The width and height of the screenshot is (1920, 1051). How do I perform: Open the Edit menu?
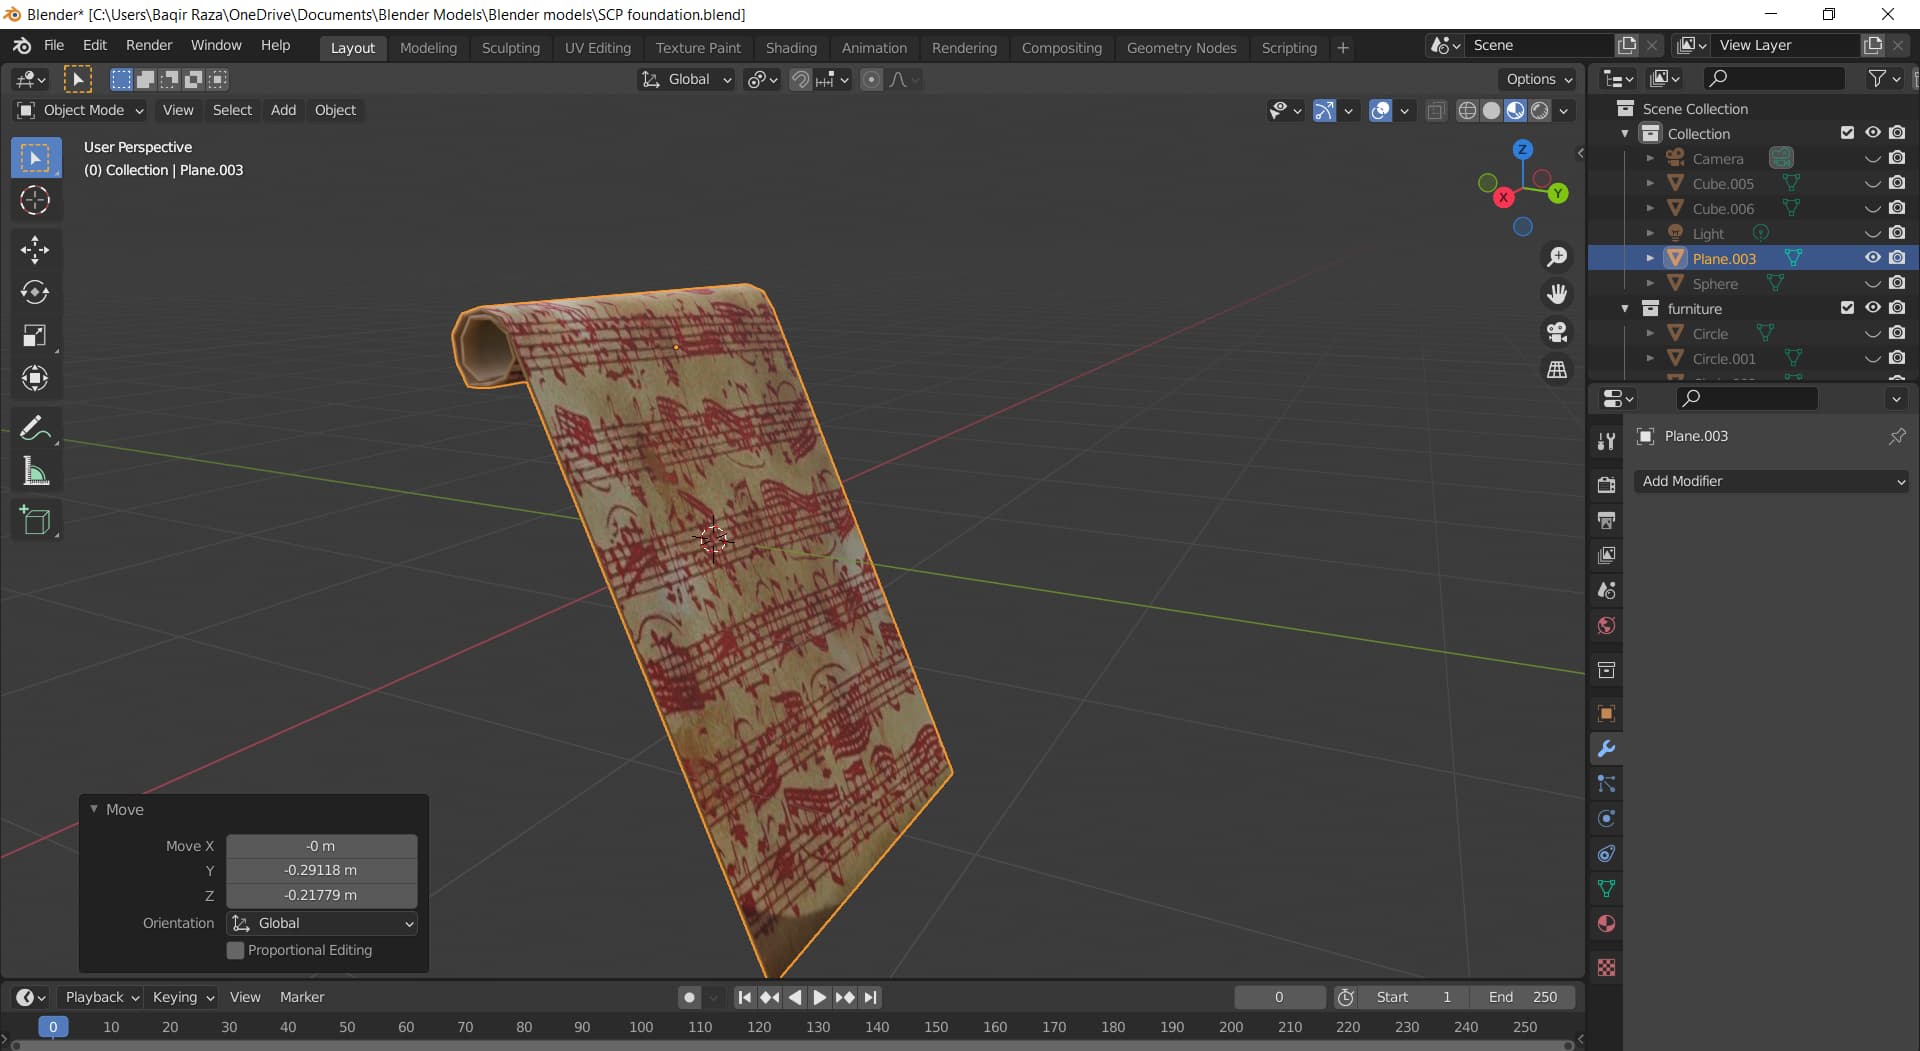tap(93, 45)
